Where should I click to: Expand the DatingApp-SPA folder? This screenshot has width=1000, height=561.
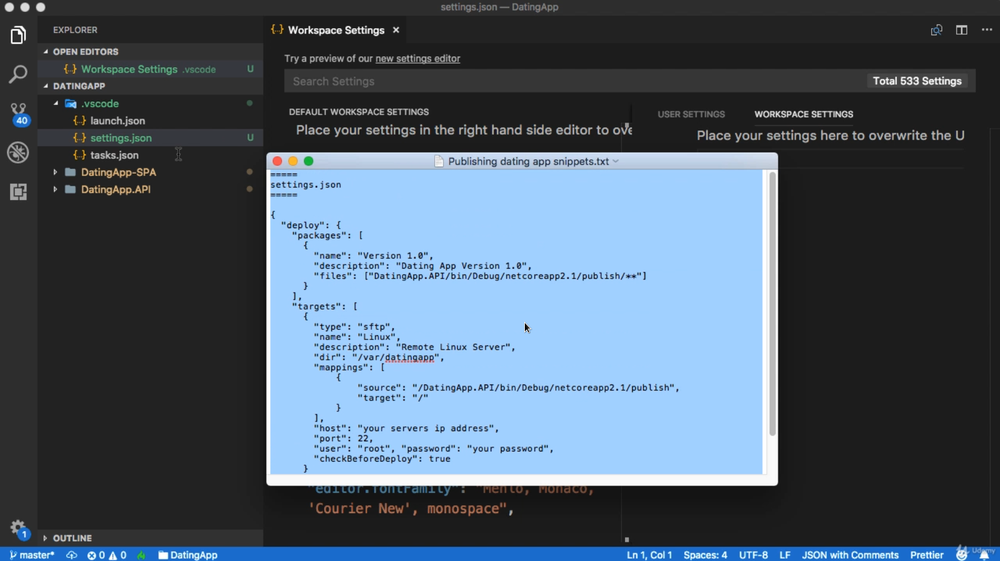click(x=119, y=172)
